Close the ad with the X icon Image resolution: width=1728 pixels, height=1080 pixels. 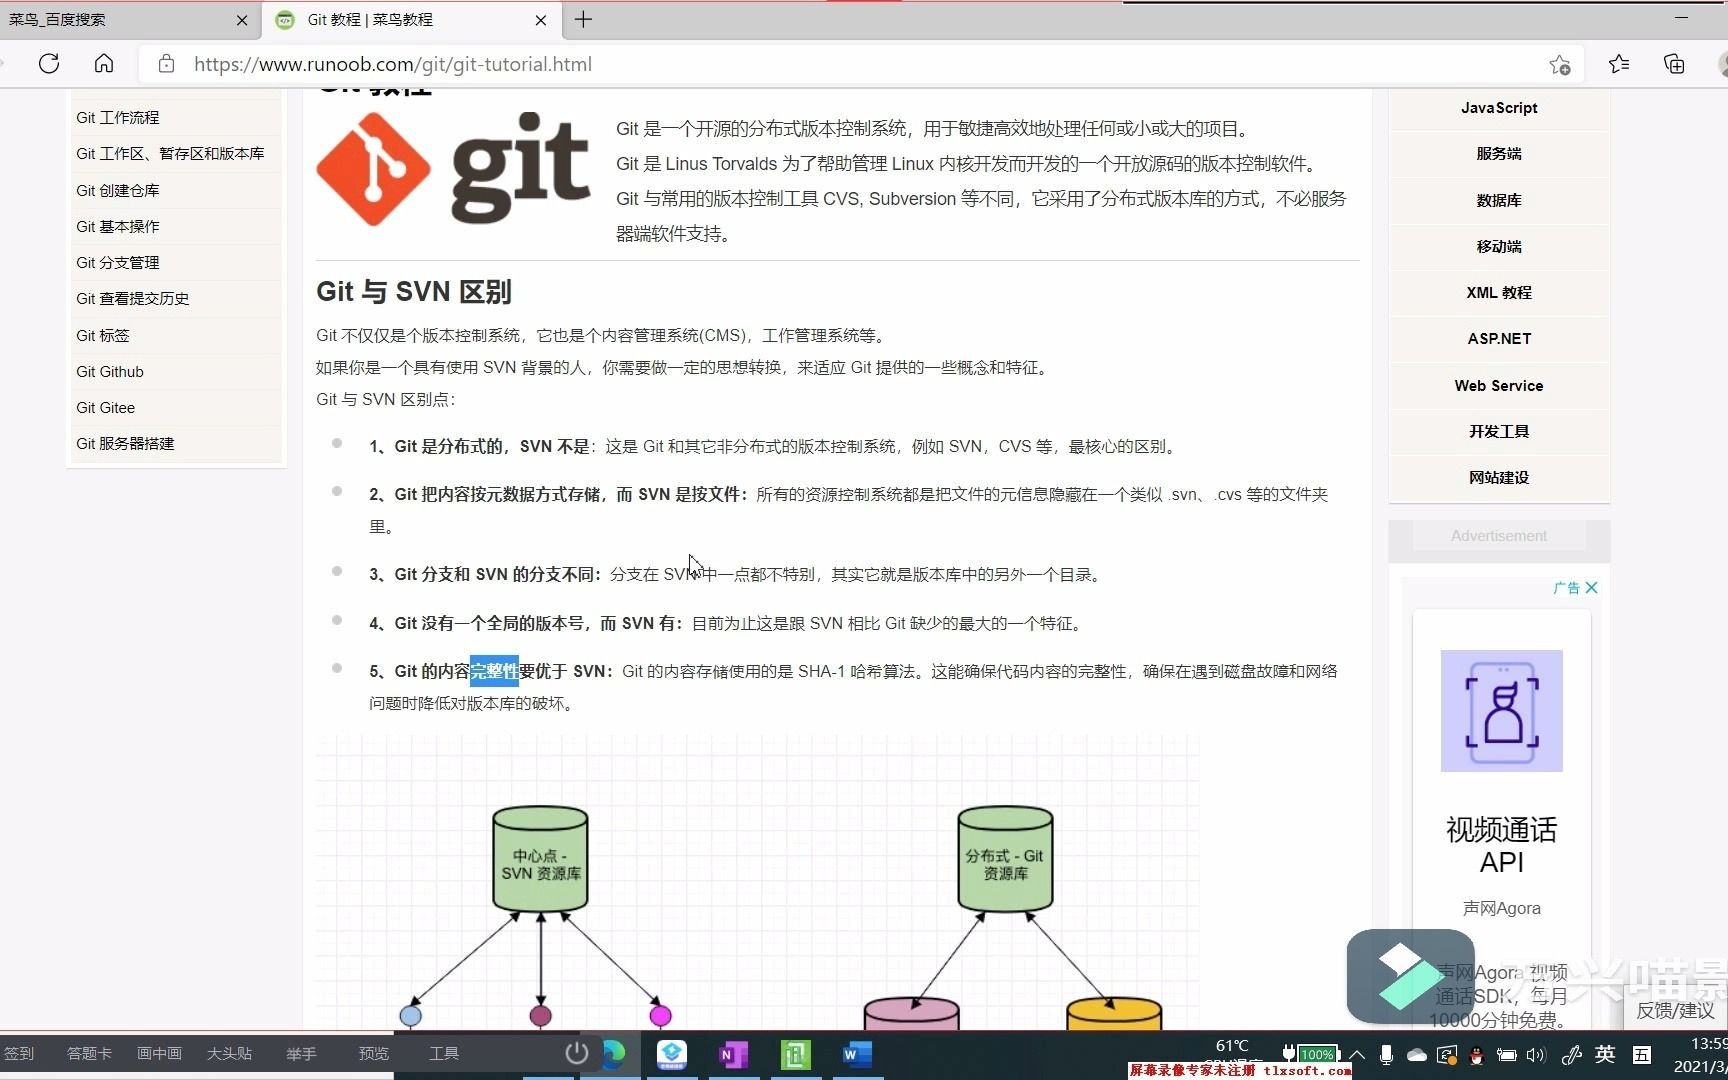click(1592, 588)
